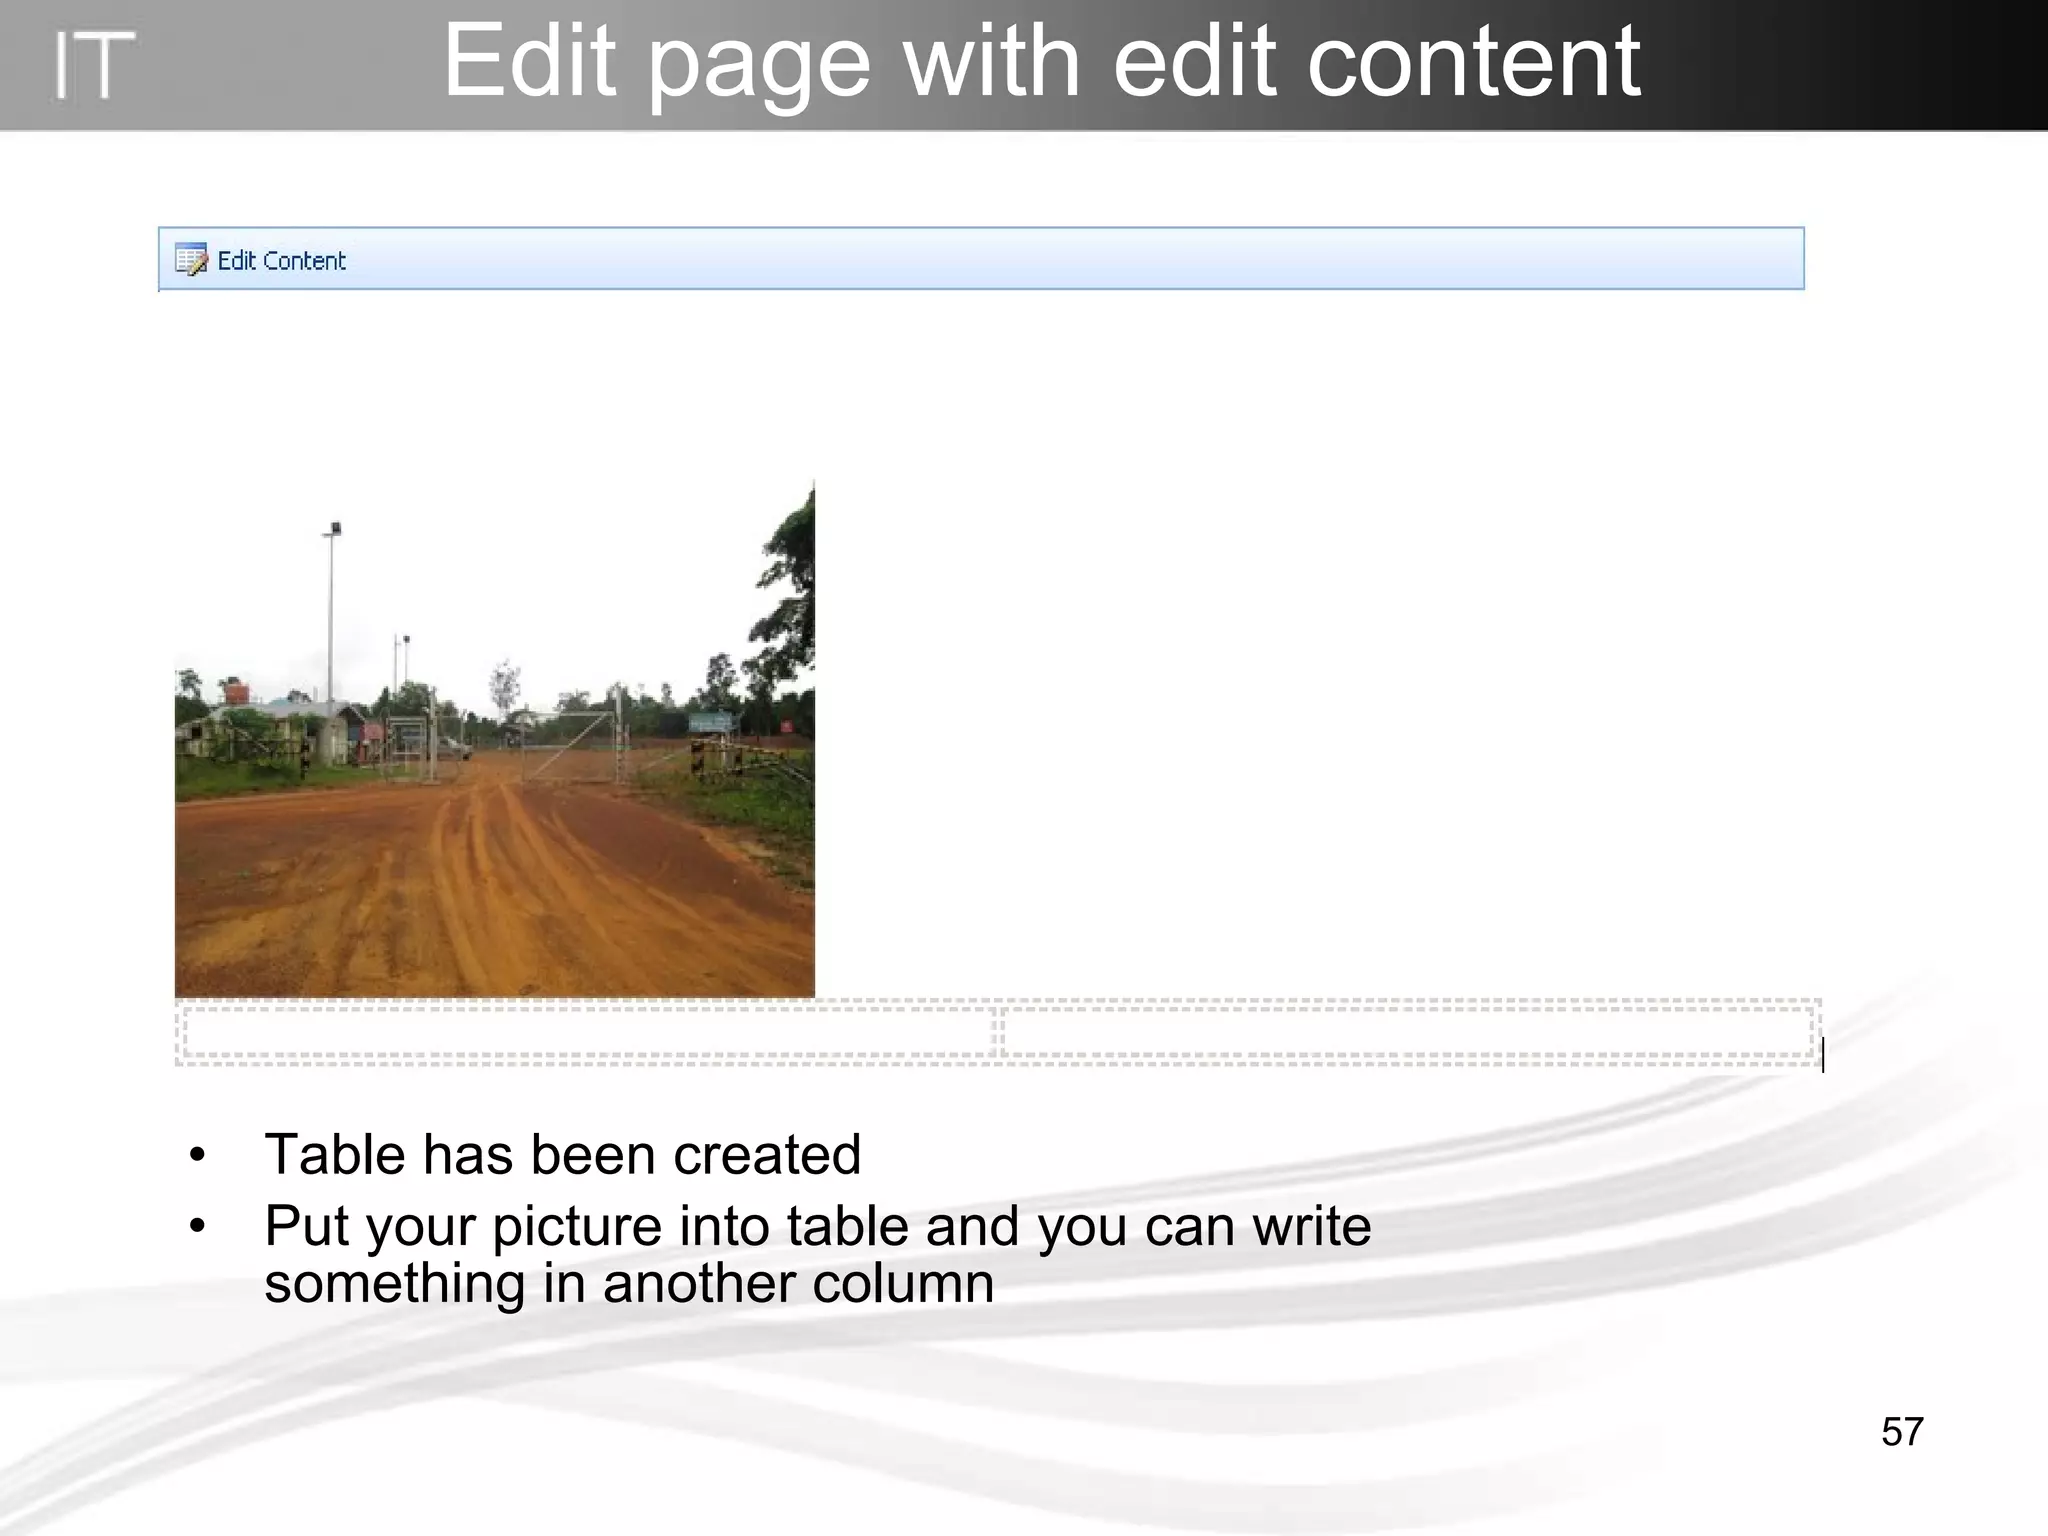Click the Edit Content pencil icon
The image size is (2048, 1536).
coord(191,260)
